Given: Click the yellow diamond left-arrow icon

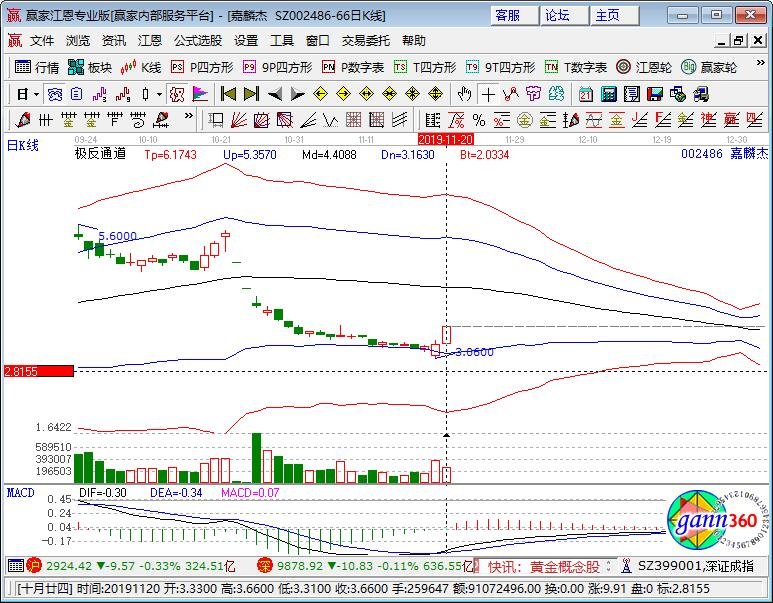Looking at the screenshot, I should click(x=320, y=94).
